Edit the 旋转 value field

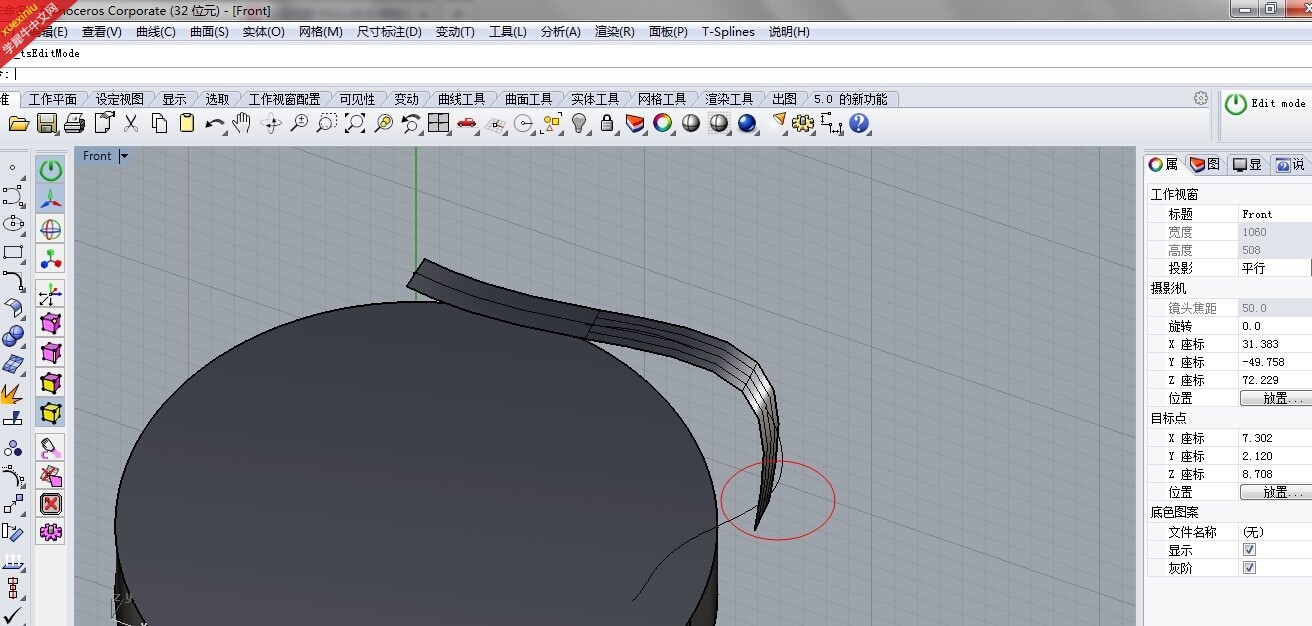click(x=1275, y=326)
